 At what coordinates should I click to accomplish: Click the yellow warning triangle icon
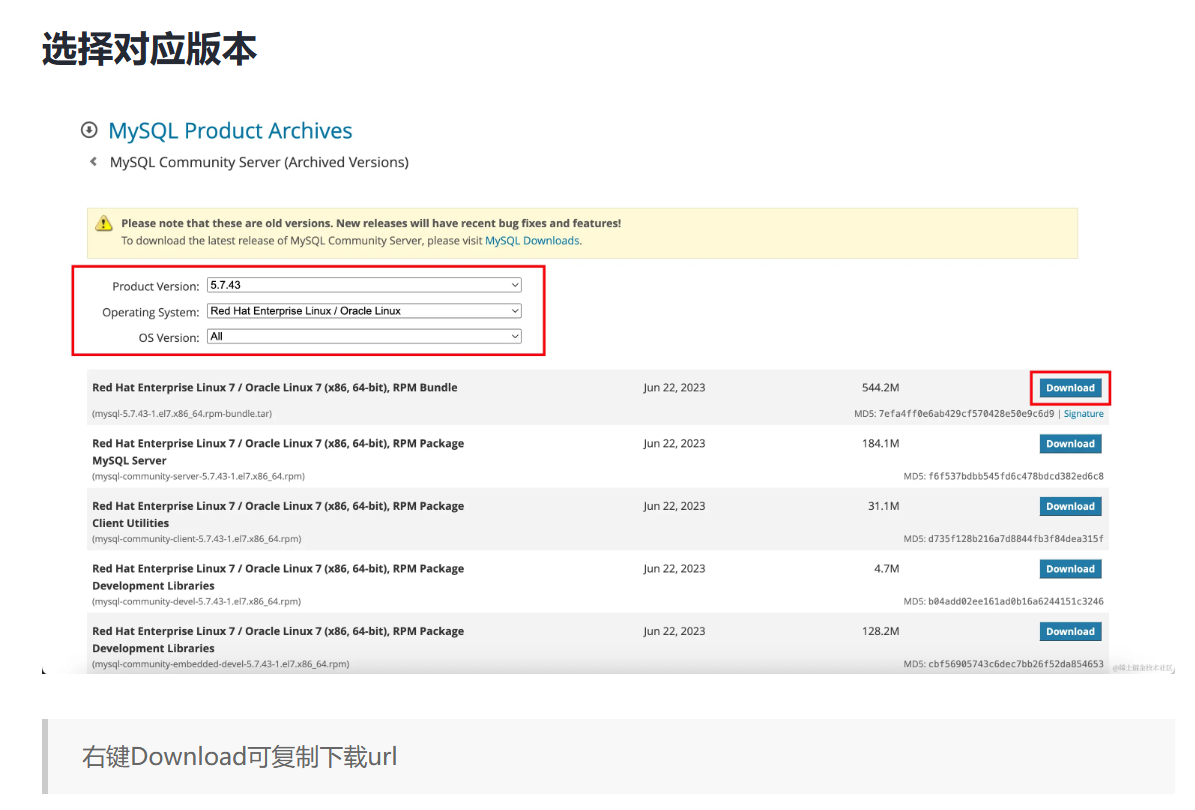[x=104, y=224]
